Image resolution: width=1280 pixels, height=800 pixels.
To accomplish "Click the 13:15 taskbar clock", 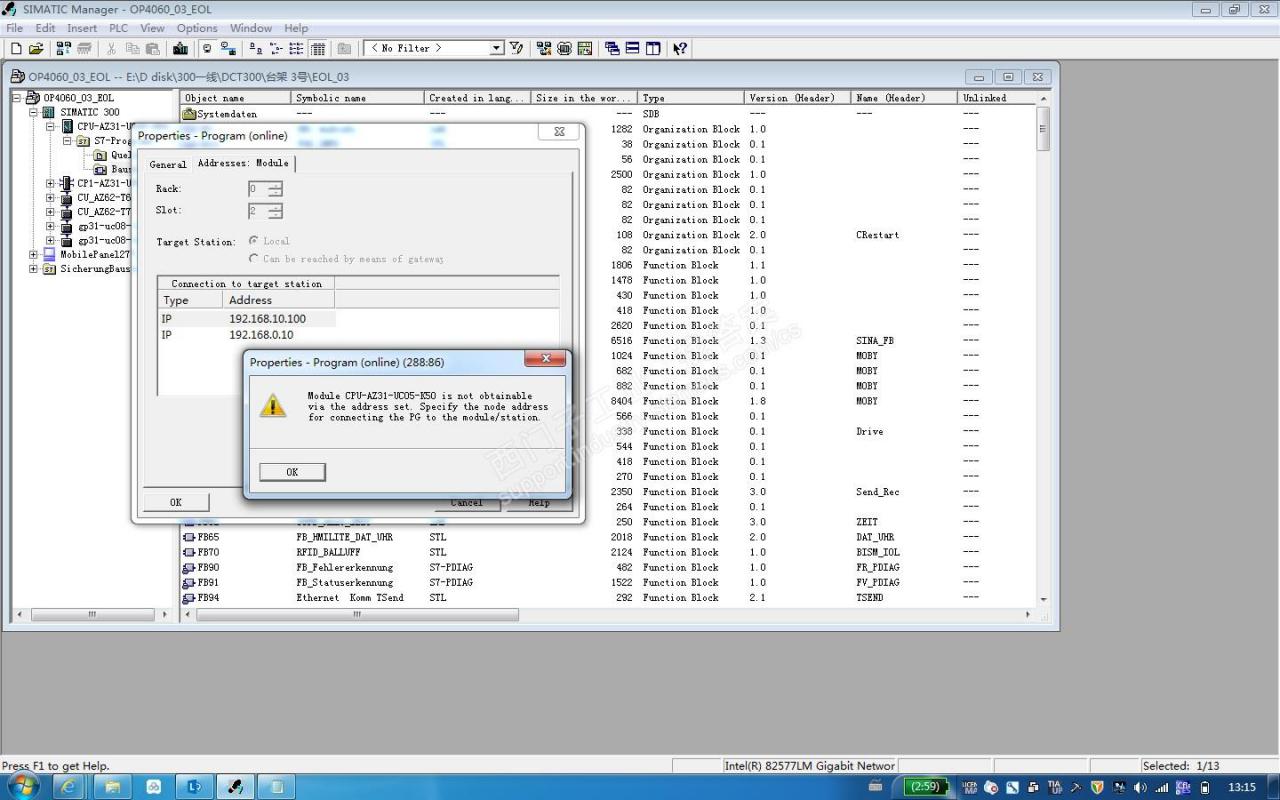I will coord(1242,787).
